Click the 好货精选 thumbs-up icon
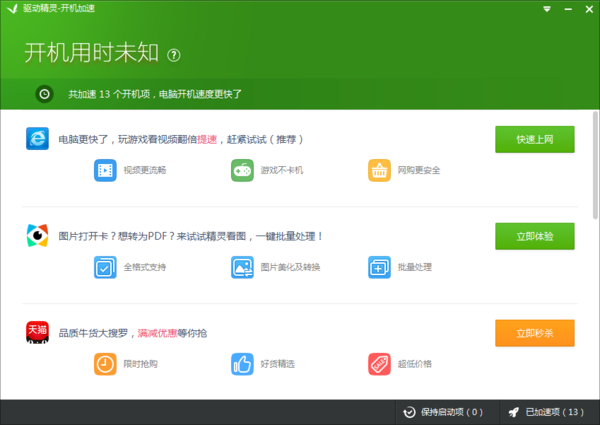 242,363
